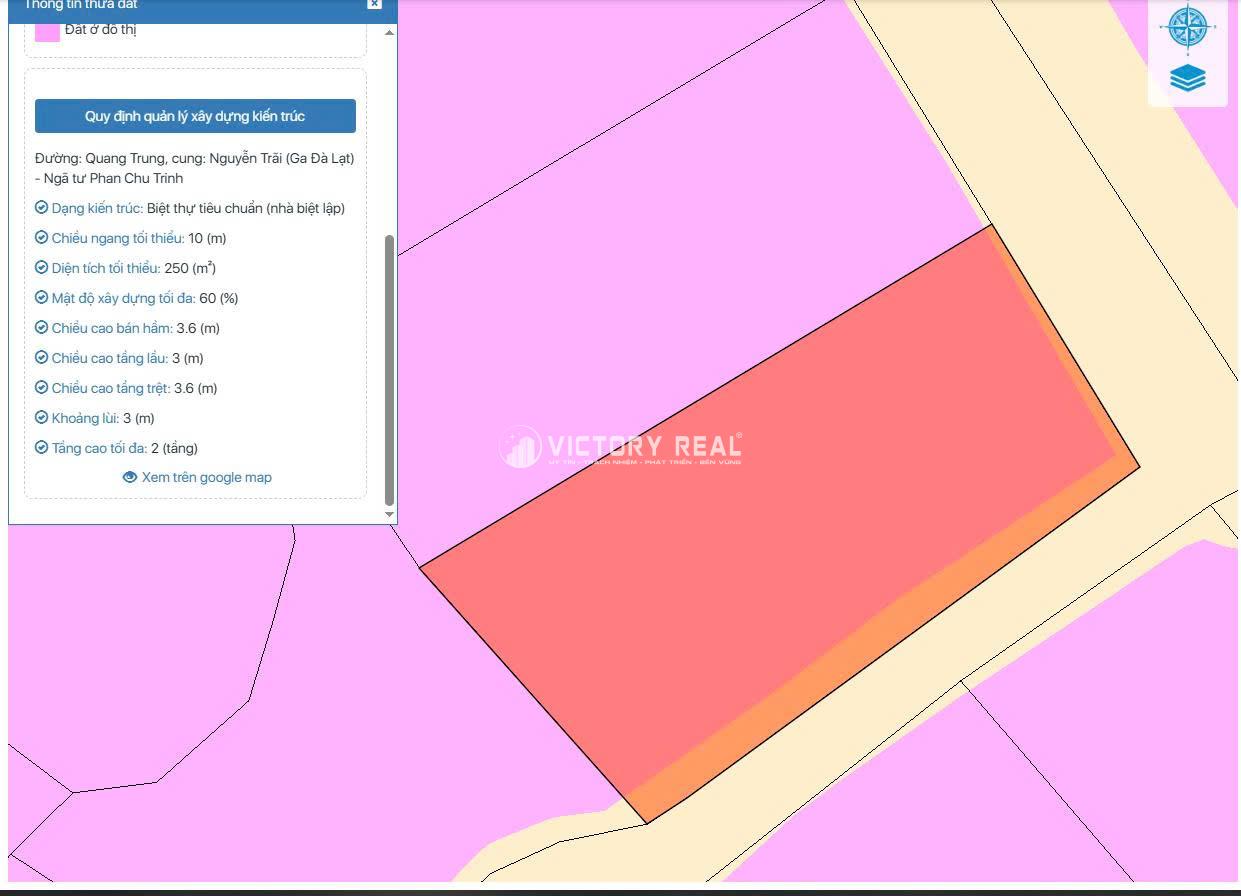The image size is (1241, 896).
Task: Click check icon next to Khoảng lùi
Action: pos(41,418)
